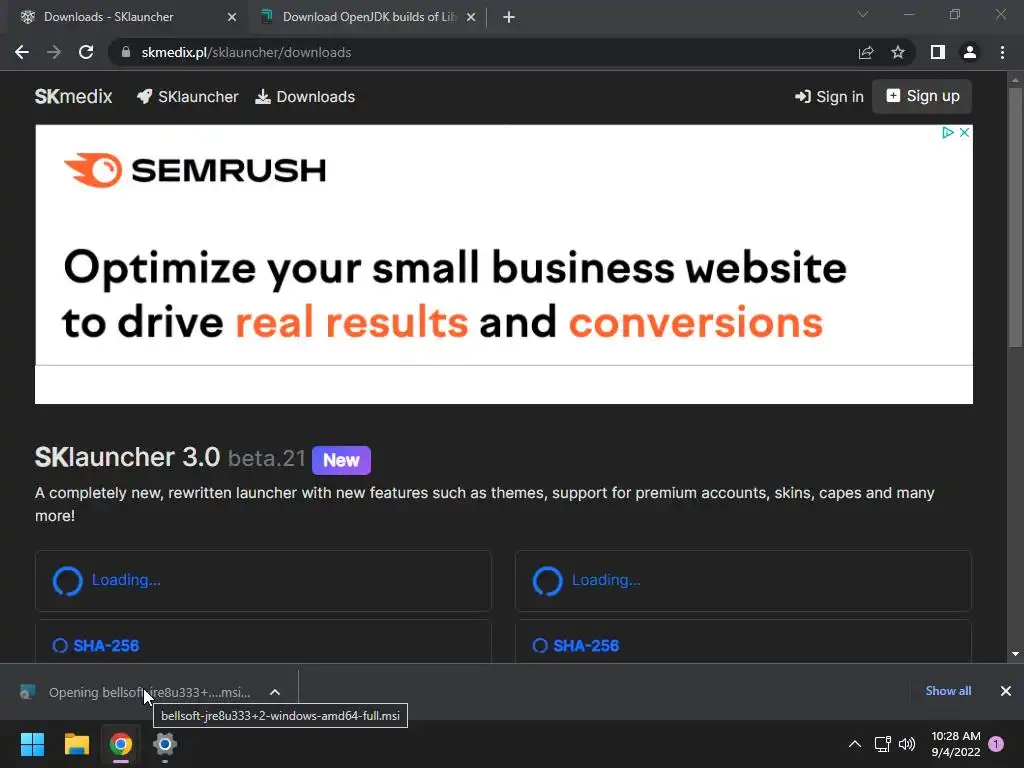The image size is (1024, 768).
Task: Open a new browser tab
Action: click(509, 17)
